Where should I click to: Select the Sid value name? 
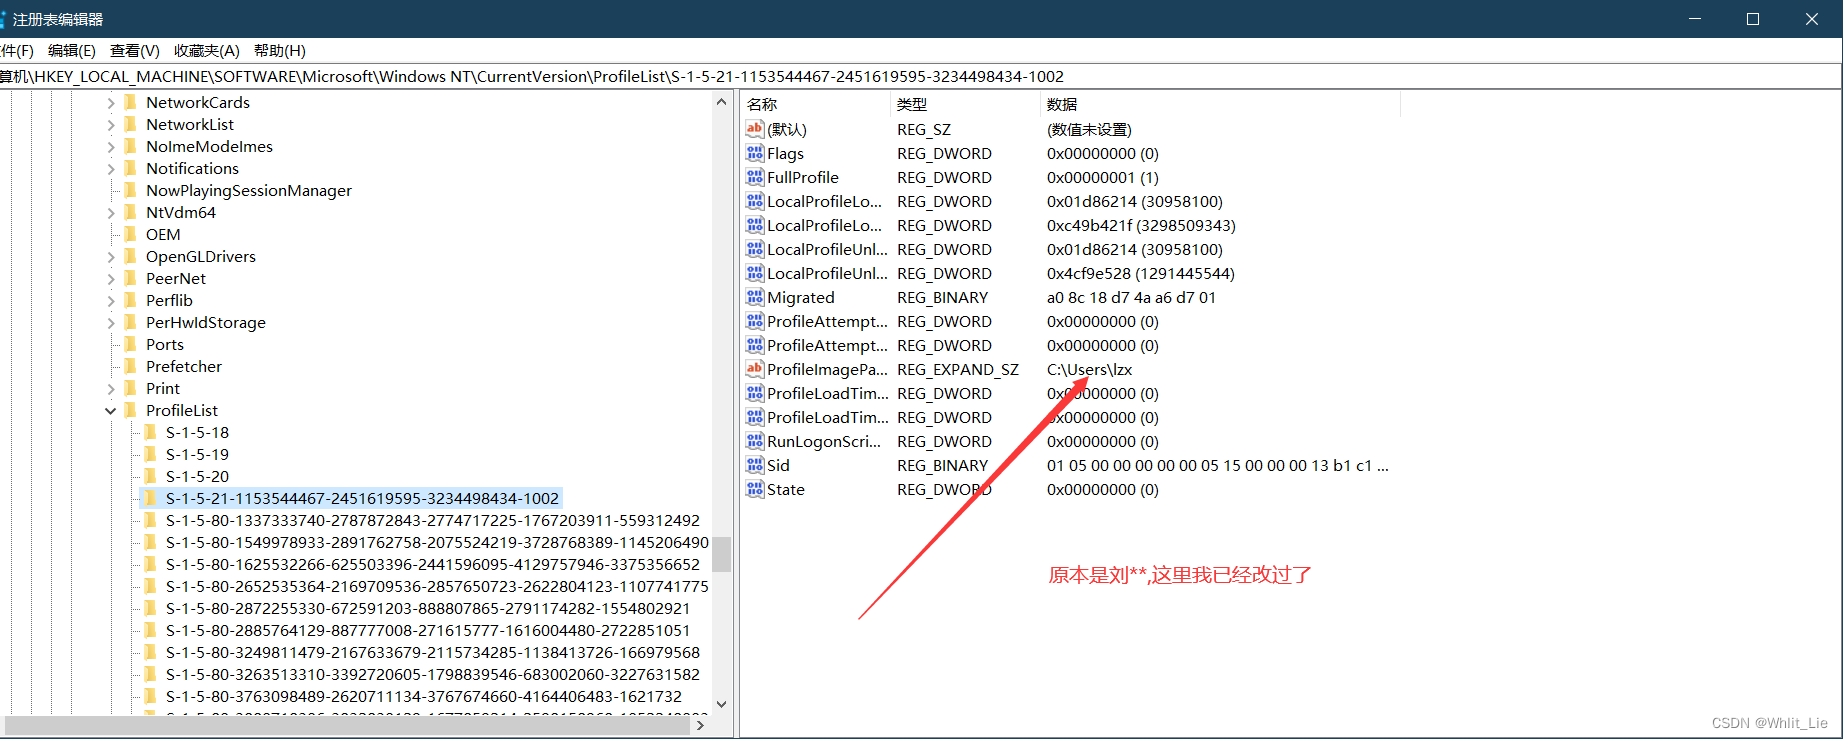tap(778, 465)
